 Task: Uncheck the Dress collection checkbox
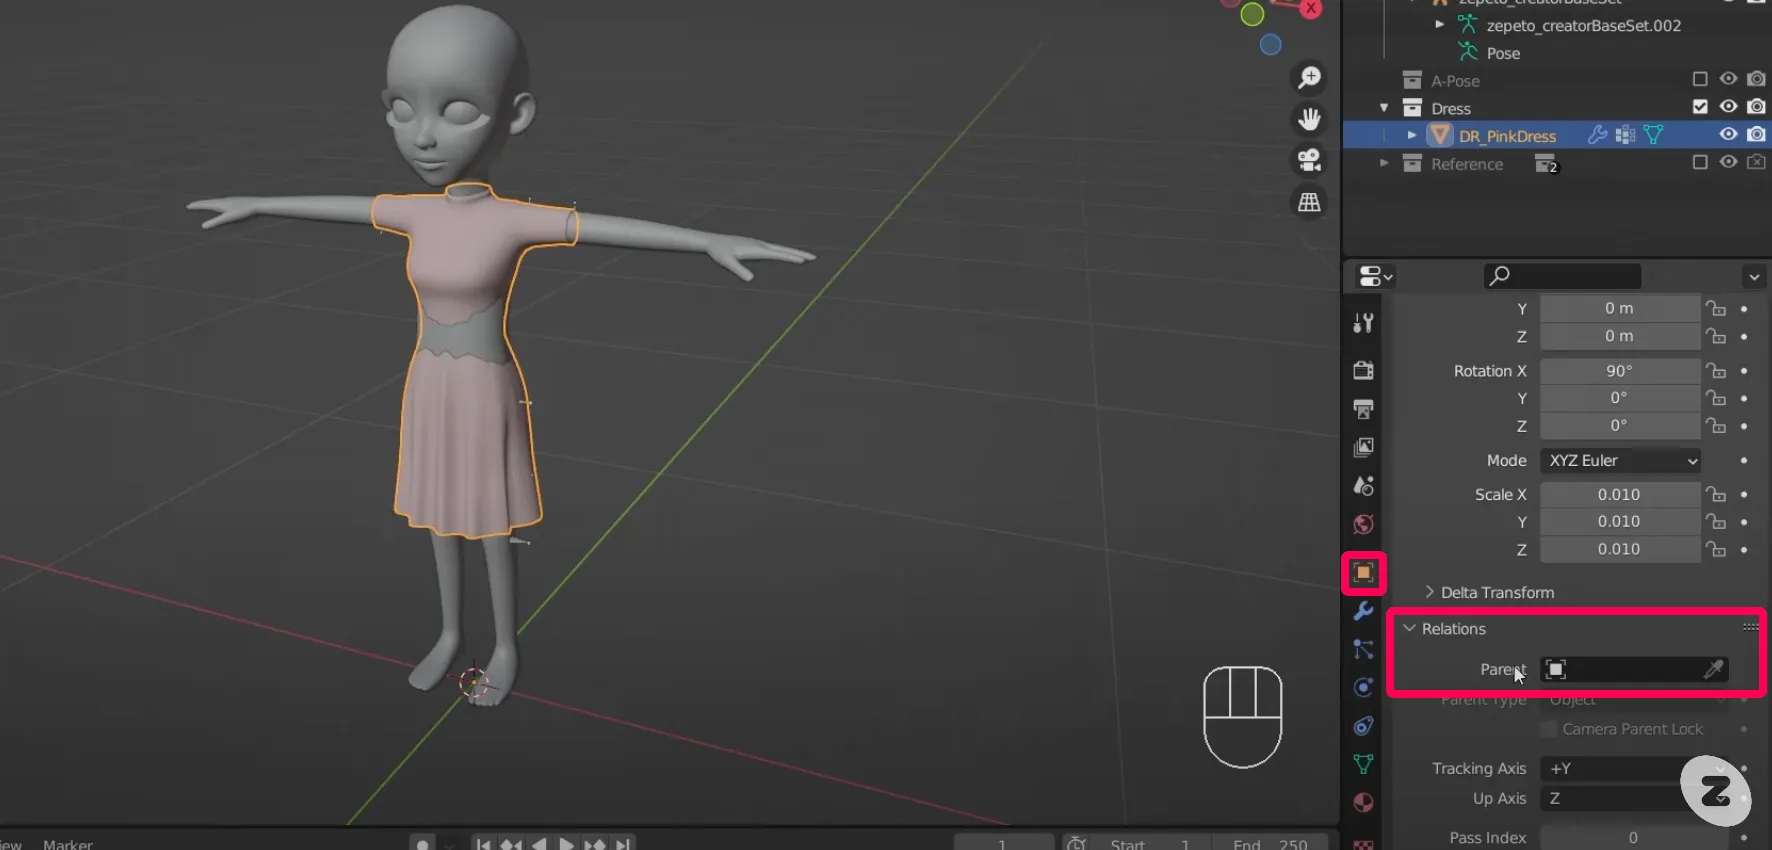[1700, 106]
